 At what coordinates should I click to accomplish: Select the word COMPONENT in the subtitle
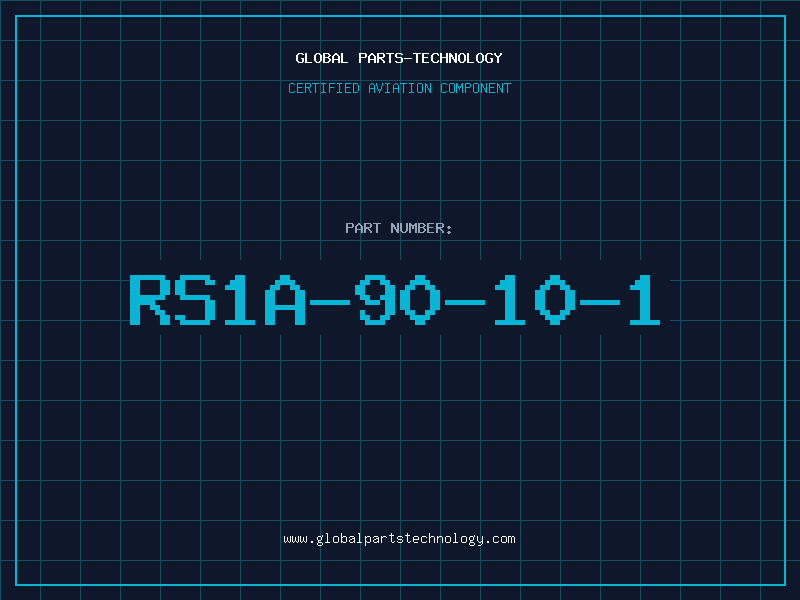pyautogui.click(x=476, y=88)
